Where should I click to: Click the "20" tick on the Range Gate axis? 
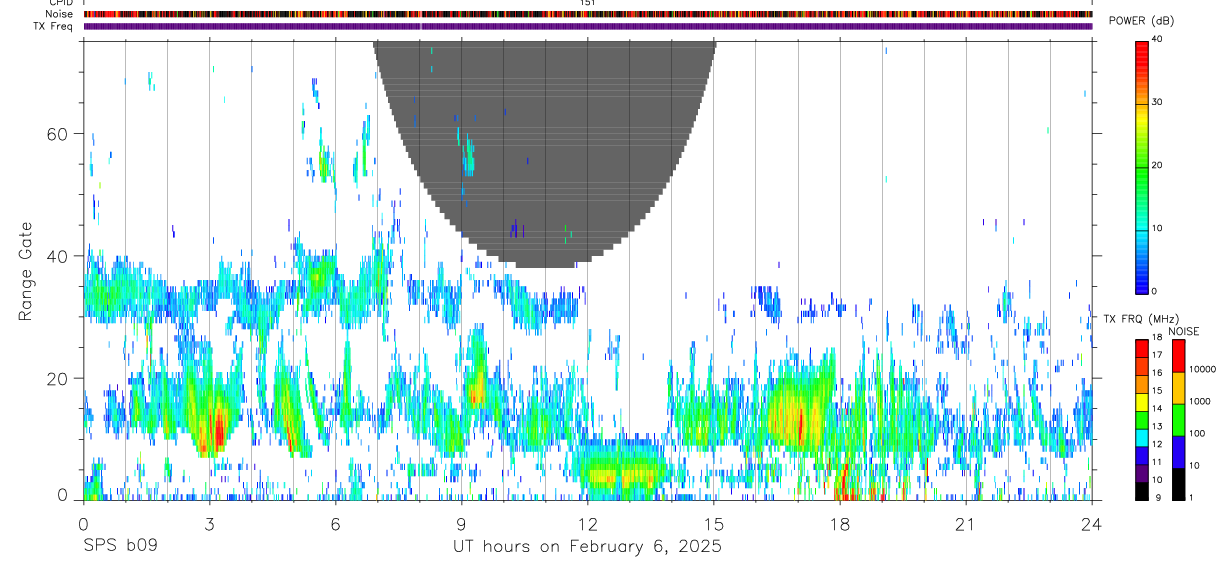(x=59, y=378)
